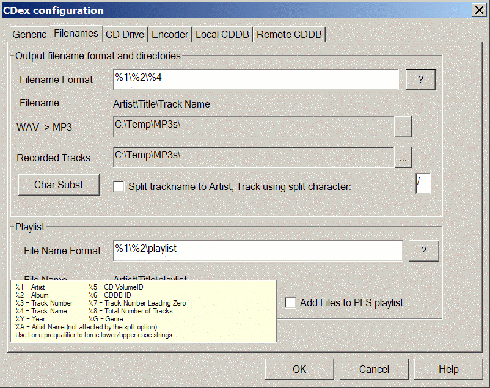The width and height of the screenshot is (490, 388).
Task: Open help for Filename Format field
Action: tap(421, 79)
